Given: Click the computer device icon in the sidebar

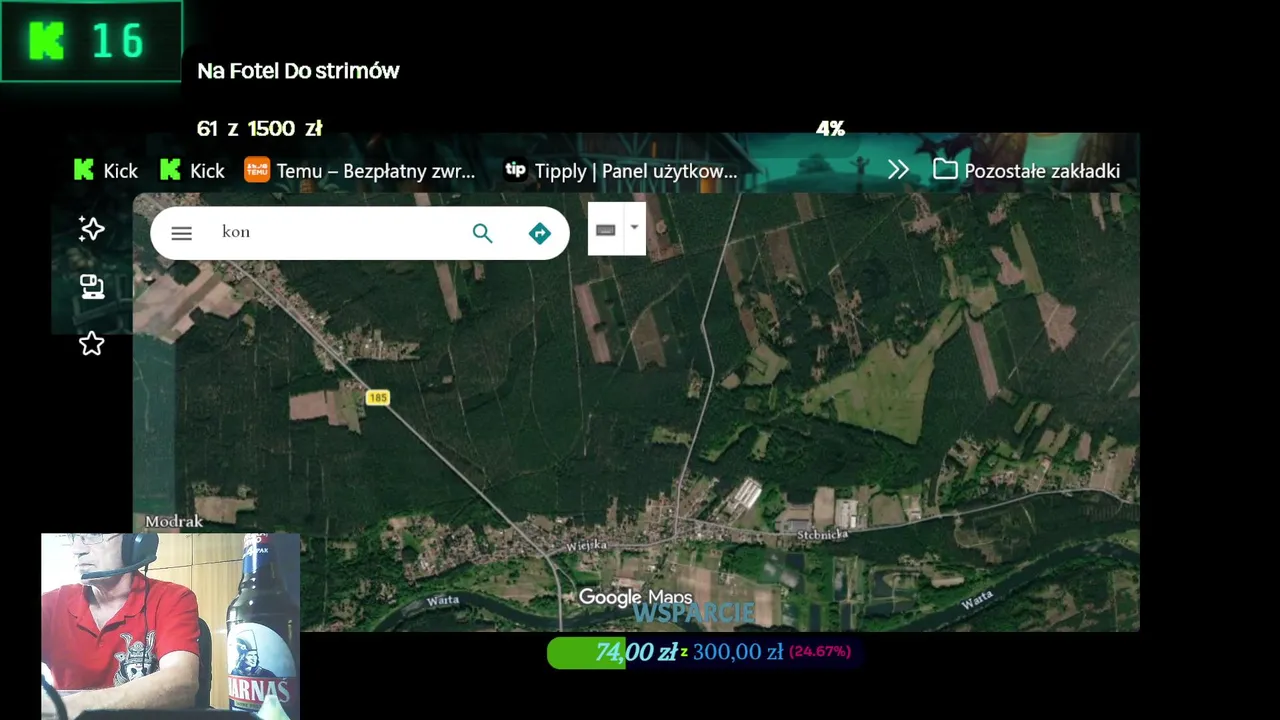Looking at the screenshot, I should pyautogui.click(x=92, y=287).
